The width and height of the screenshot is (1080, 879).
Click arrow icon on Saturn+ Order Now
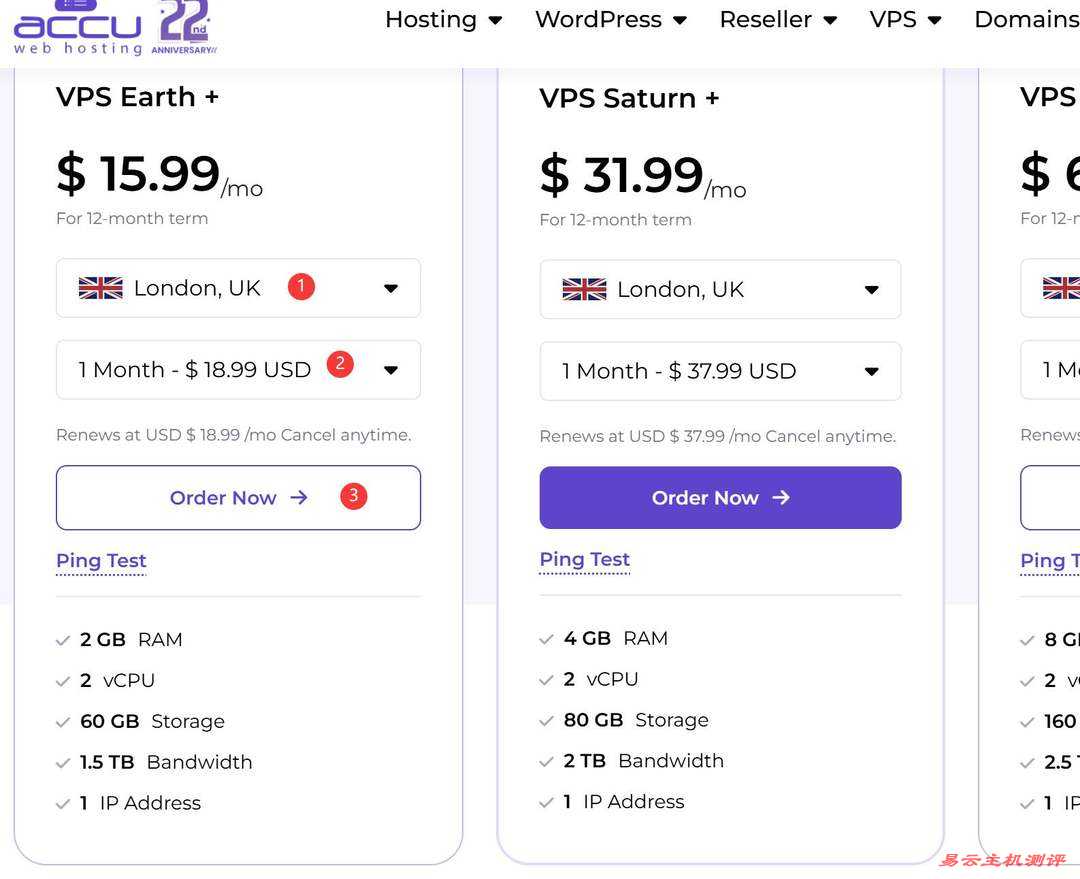(781, 497)
